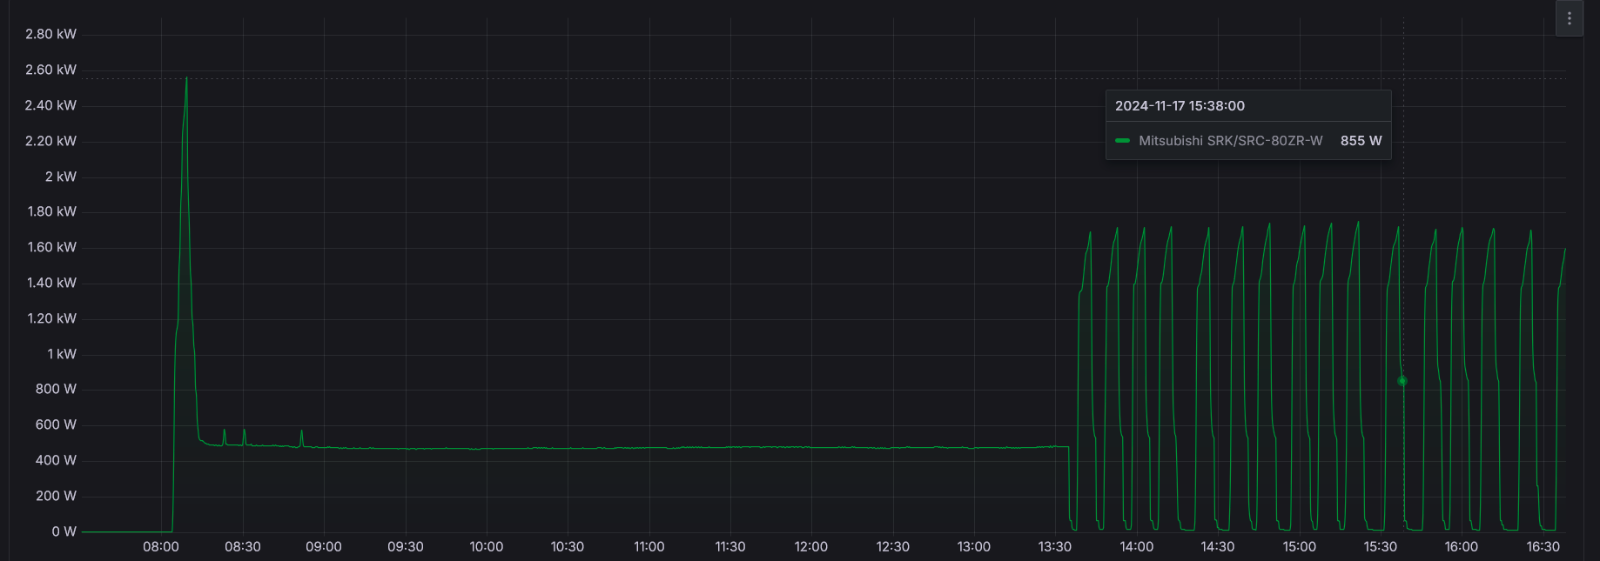Click the 1.60 kW y-axis label

click(52, 247)
